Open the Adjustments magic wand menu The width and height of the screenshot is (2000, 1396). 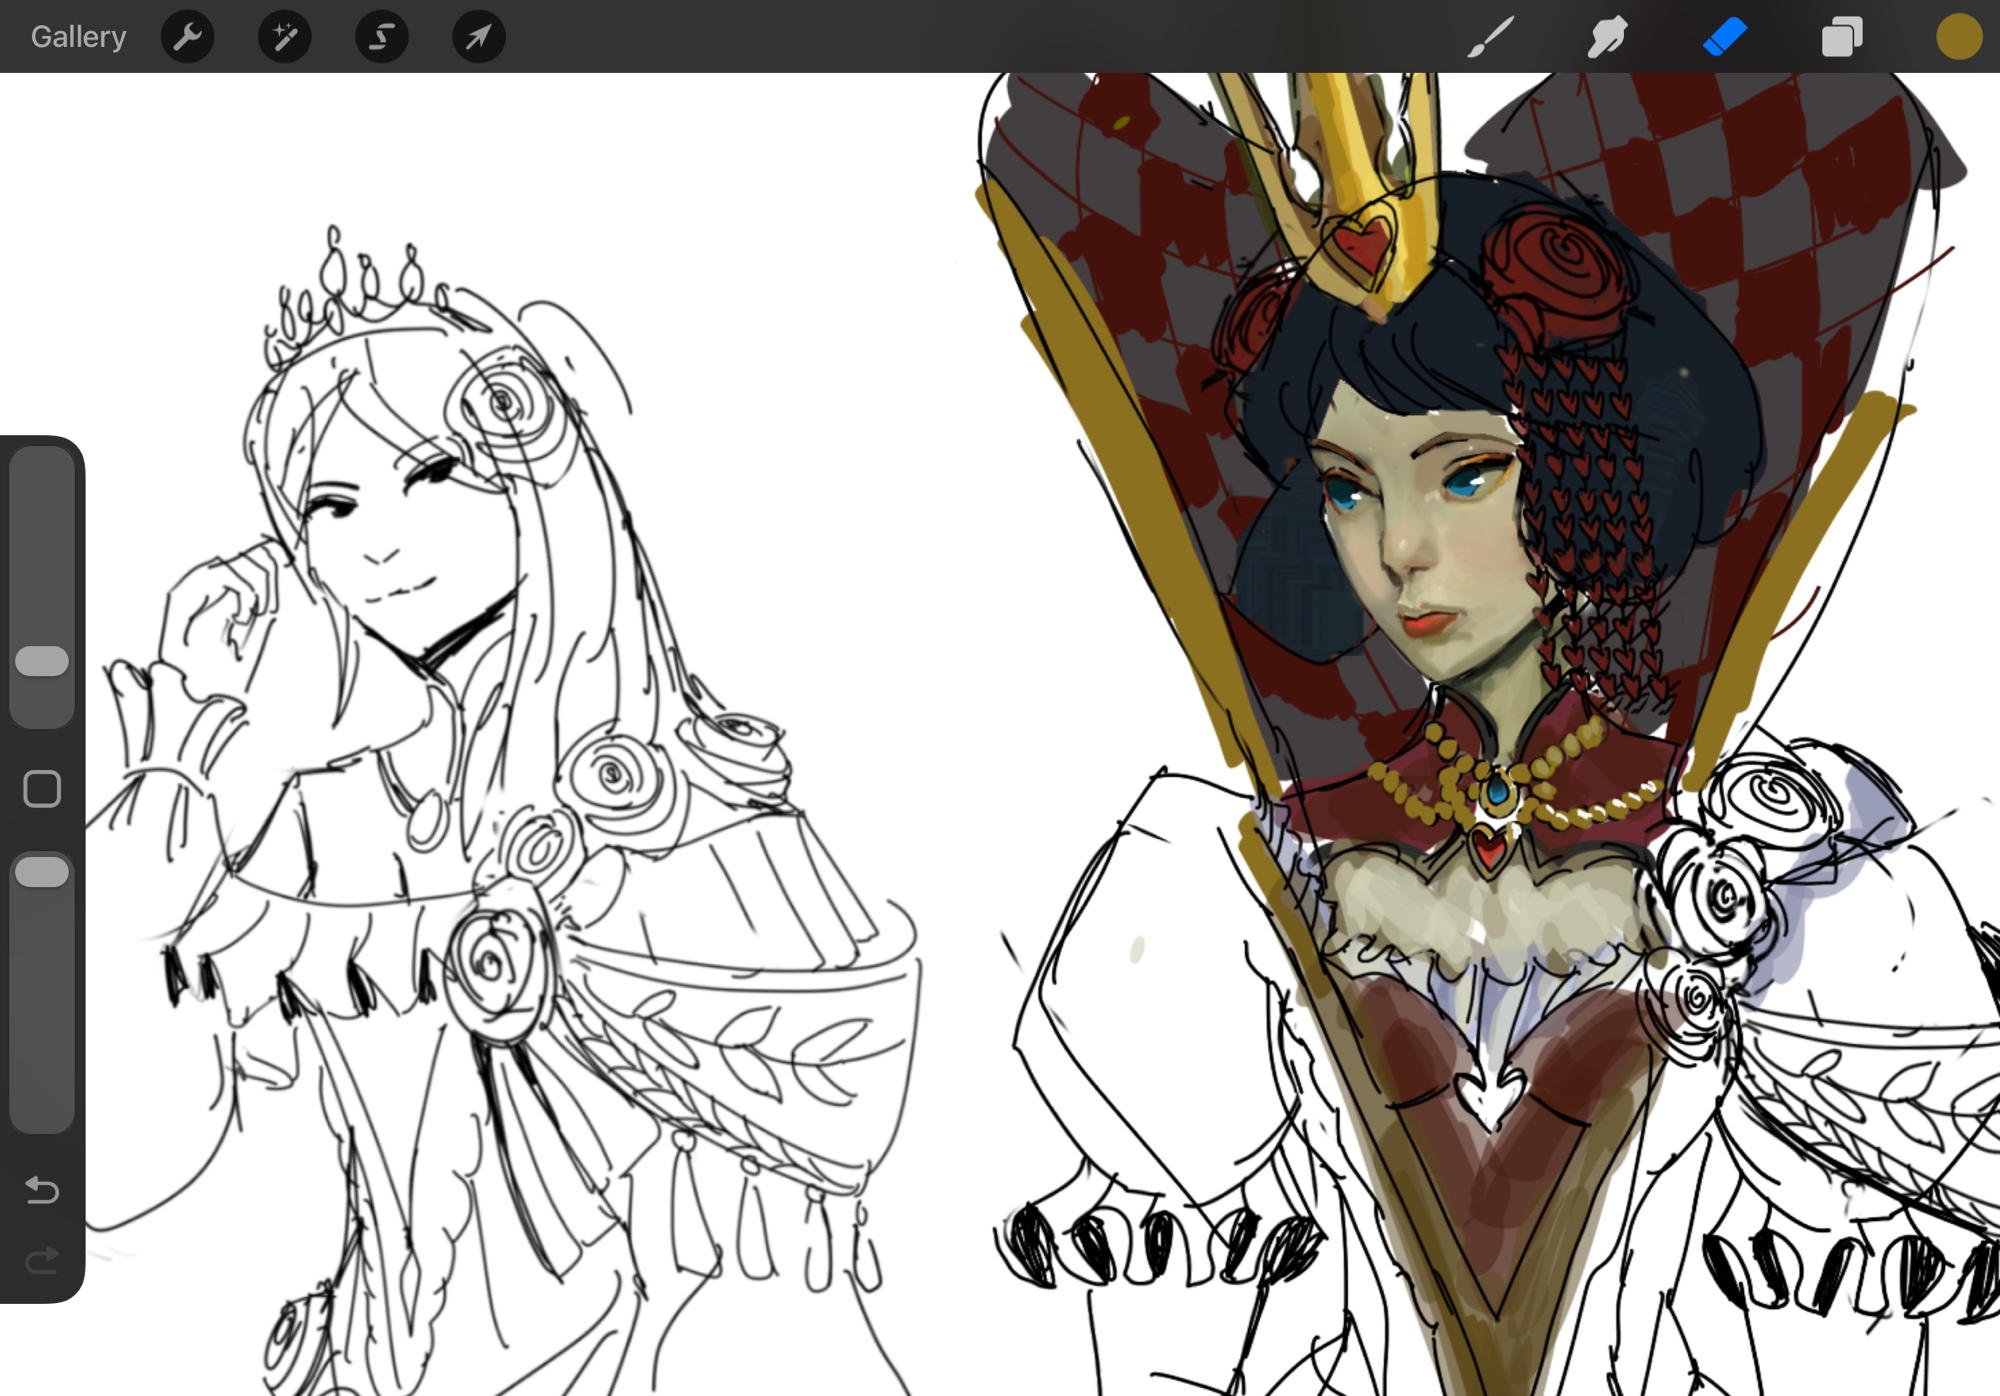click(x=284, y=37)
